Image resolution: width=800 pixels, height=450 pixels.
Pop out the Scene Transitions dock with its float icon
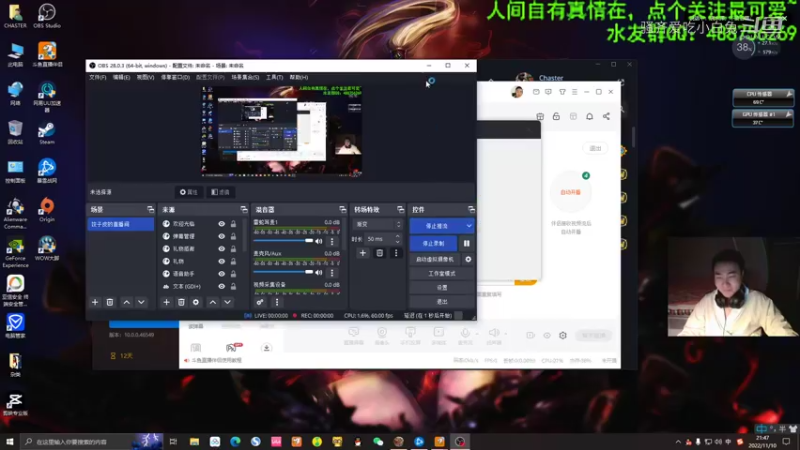pos(401,210)
